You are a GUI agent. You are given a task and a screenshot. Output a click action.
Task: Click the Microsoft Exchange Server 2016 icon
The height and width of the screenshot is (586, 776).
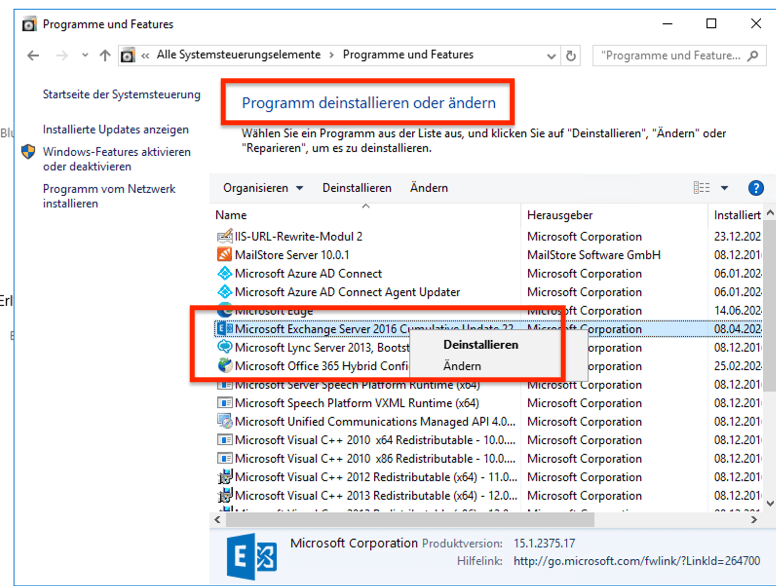click(224, 329)
